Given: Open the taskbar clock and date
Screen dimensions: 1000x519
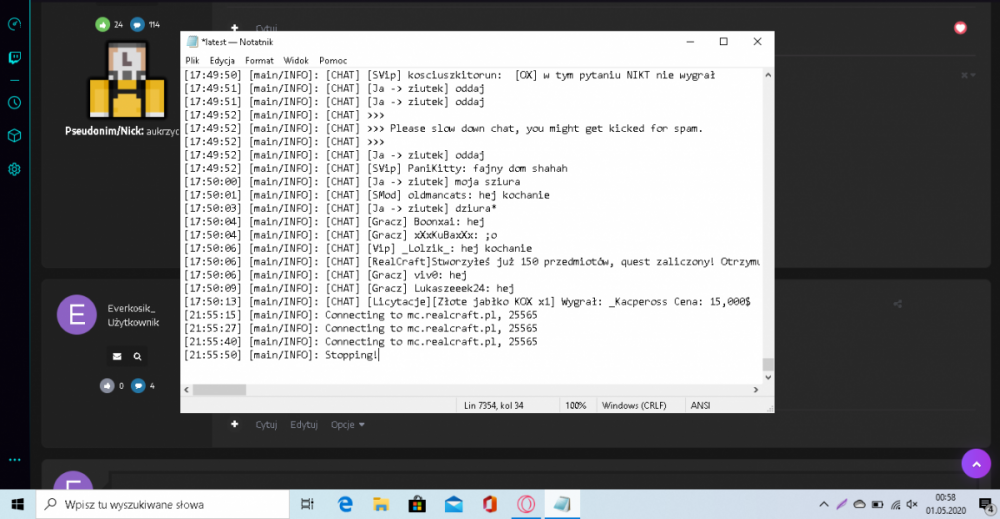Looking at the screenshot, I should point(946,504).
